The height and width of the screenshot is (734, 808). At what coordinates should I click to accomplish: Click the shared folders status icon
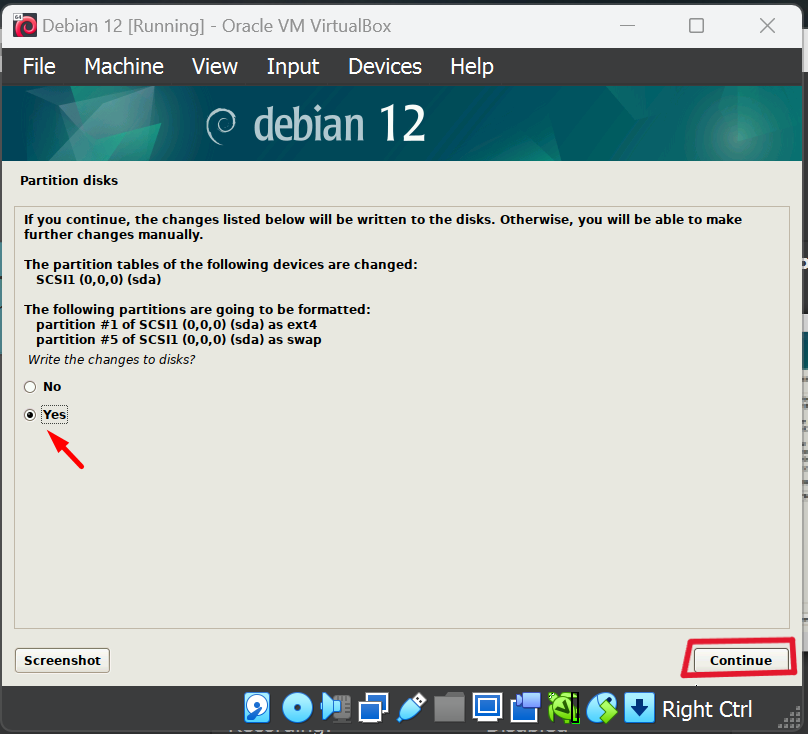tap(449, 708)
